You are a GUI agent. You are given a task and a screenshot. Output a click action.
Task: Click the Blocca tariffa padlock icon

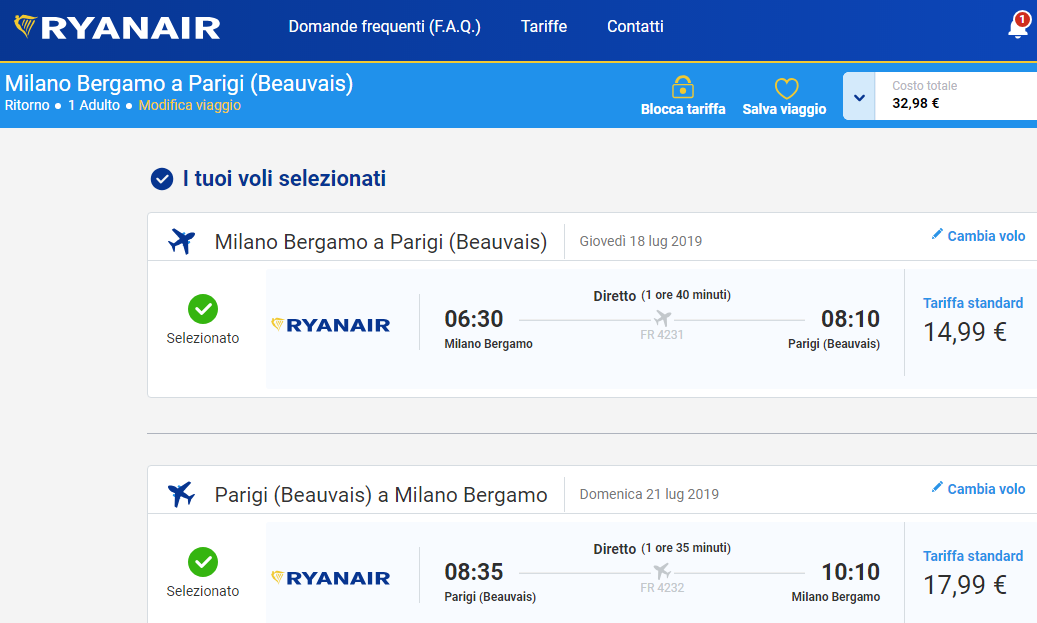coord(683,87)
